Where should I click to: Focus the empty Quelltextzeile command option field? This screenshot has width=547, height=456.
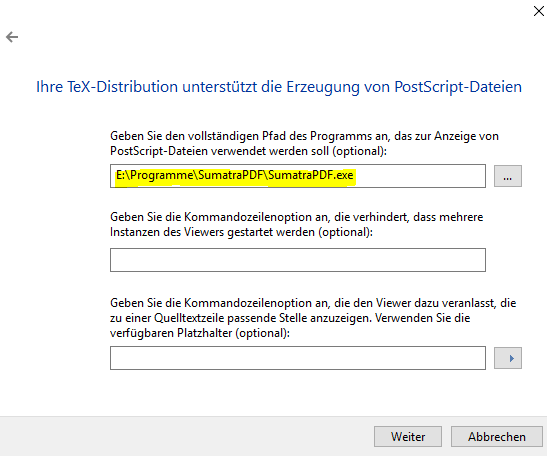coord(298,358)
